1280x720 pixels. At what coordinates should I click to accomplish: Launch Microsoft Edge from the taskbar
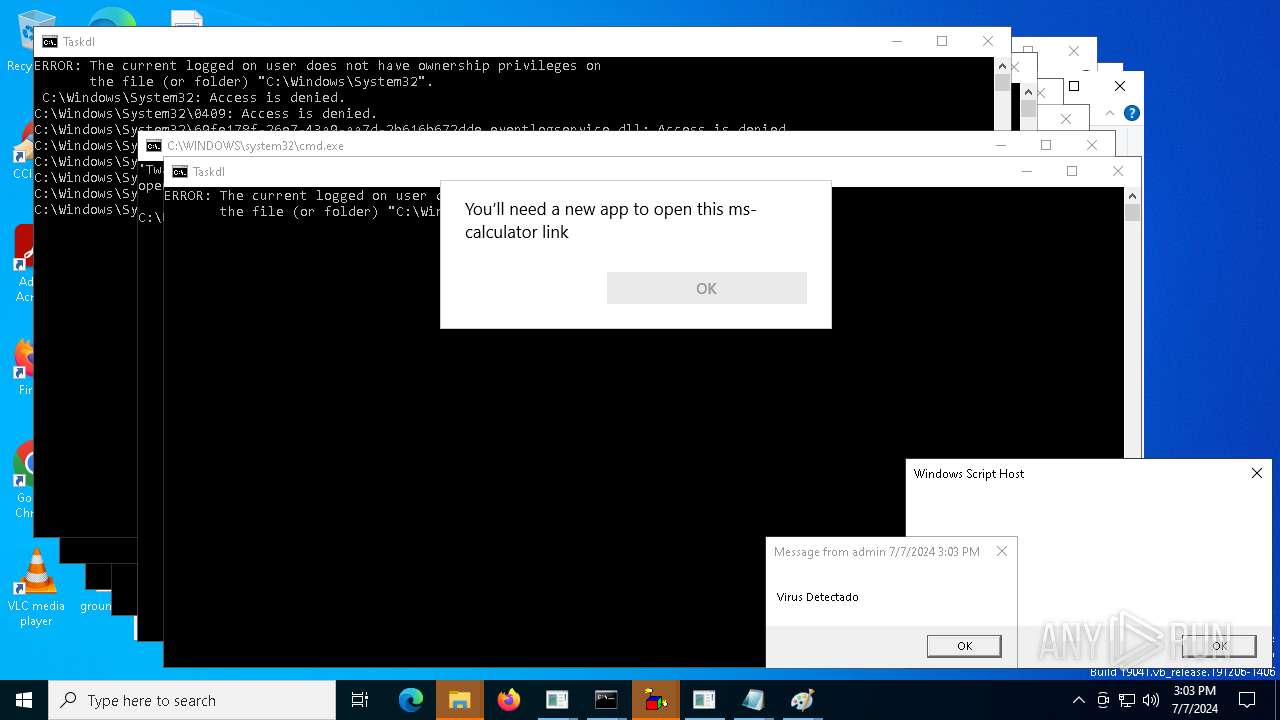[411, 700]
